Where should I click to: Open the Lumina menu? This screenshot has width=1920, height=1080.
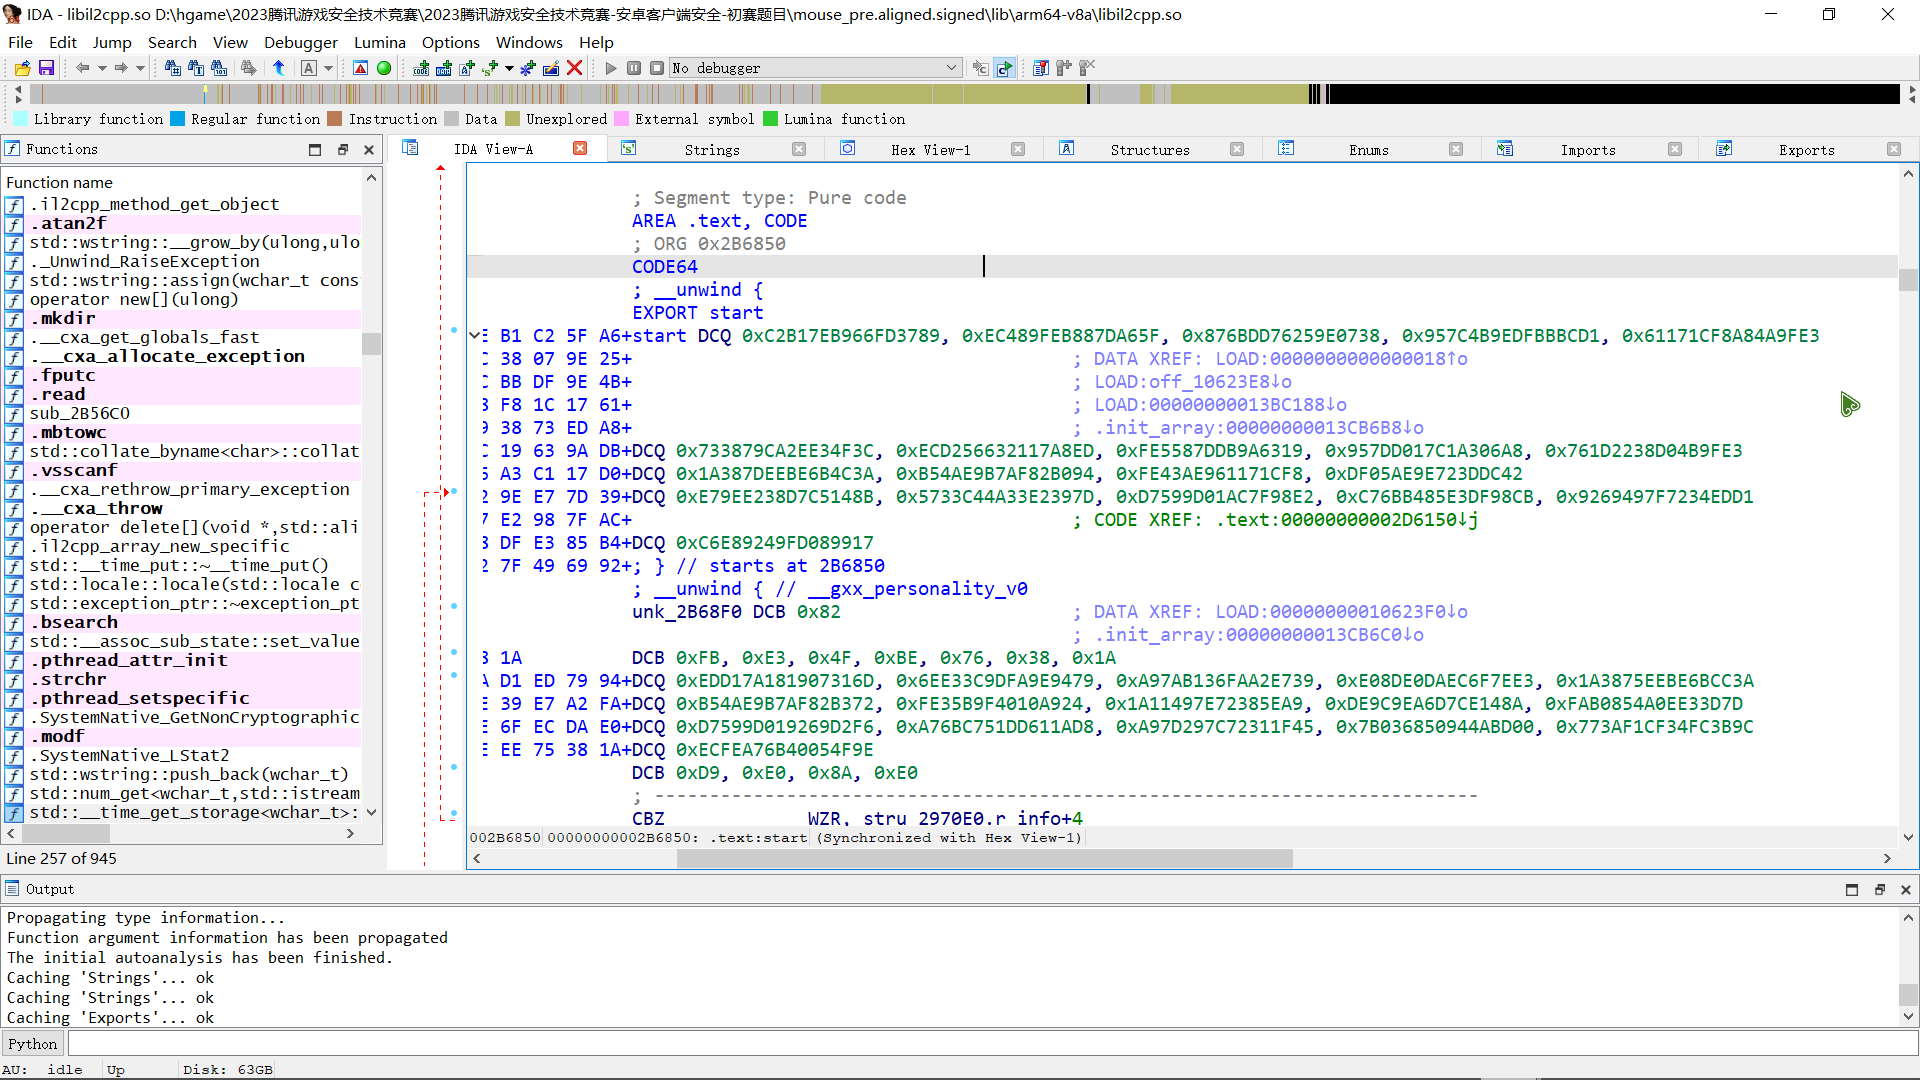click(379, 42)
